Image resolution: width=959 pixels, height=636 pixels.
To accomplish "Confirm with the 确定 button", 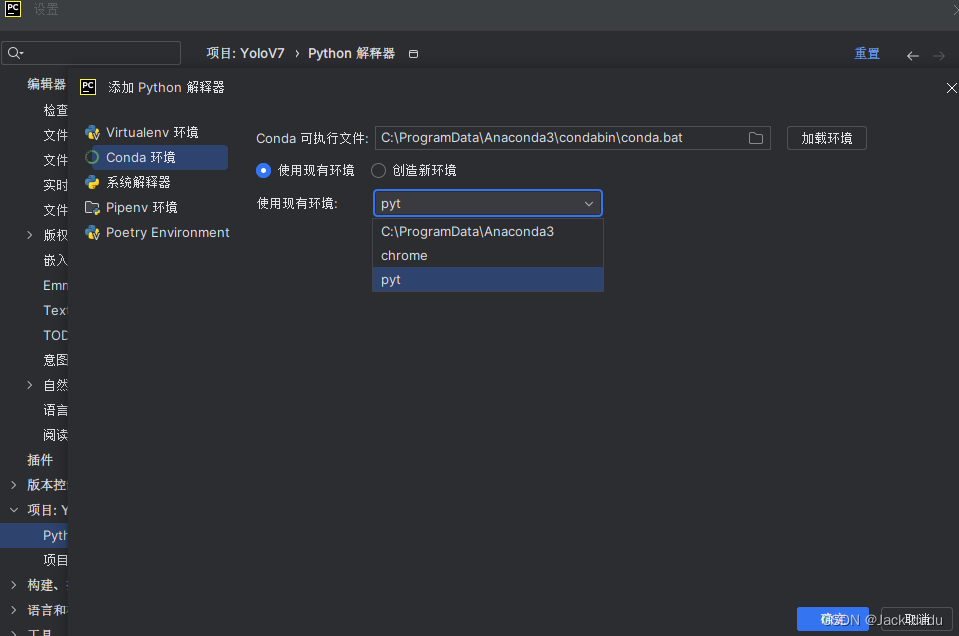I will [x=832, y=619].
